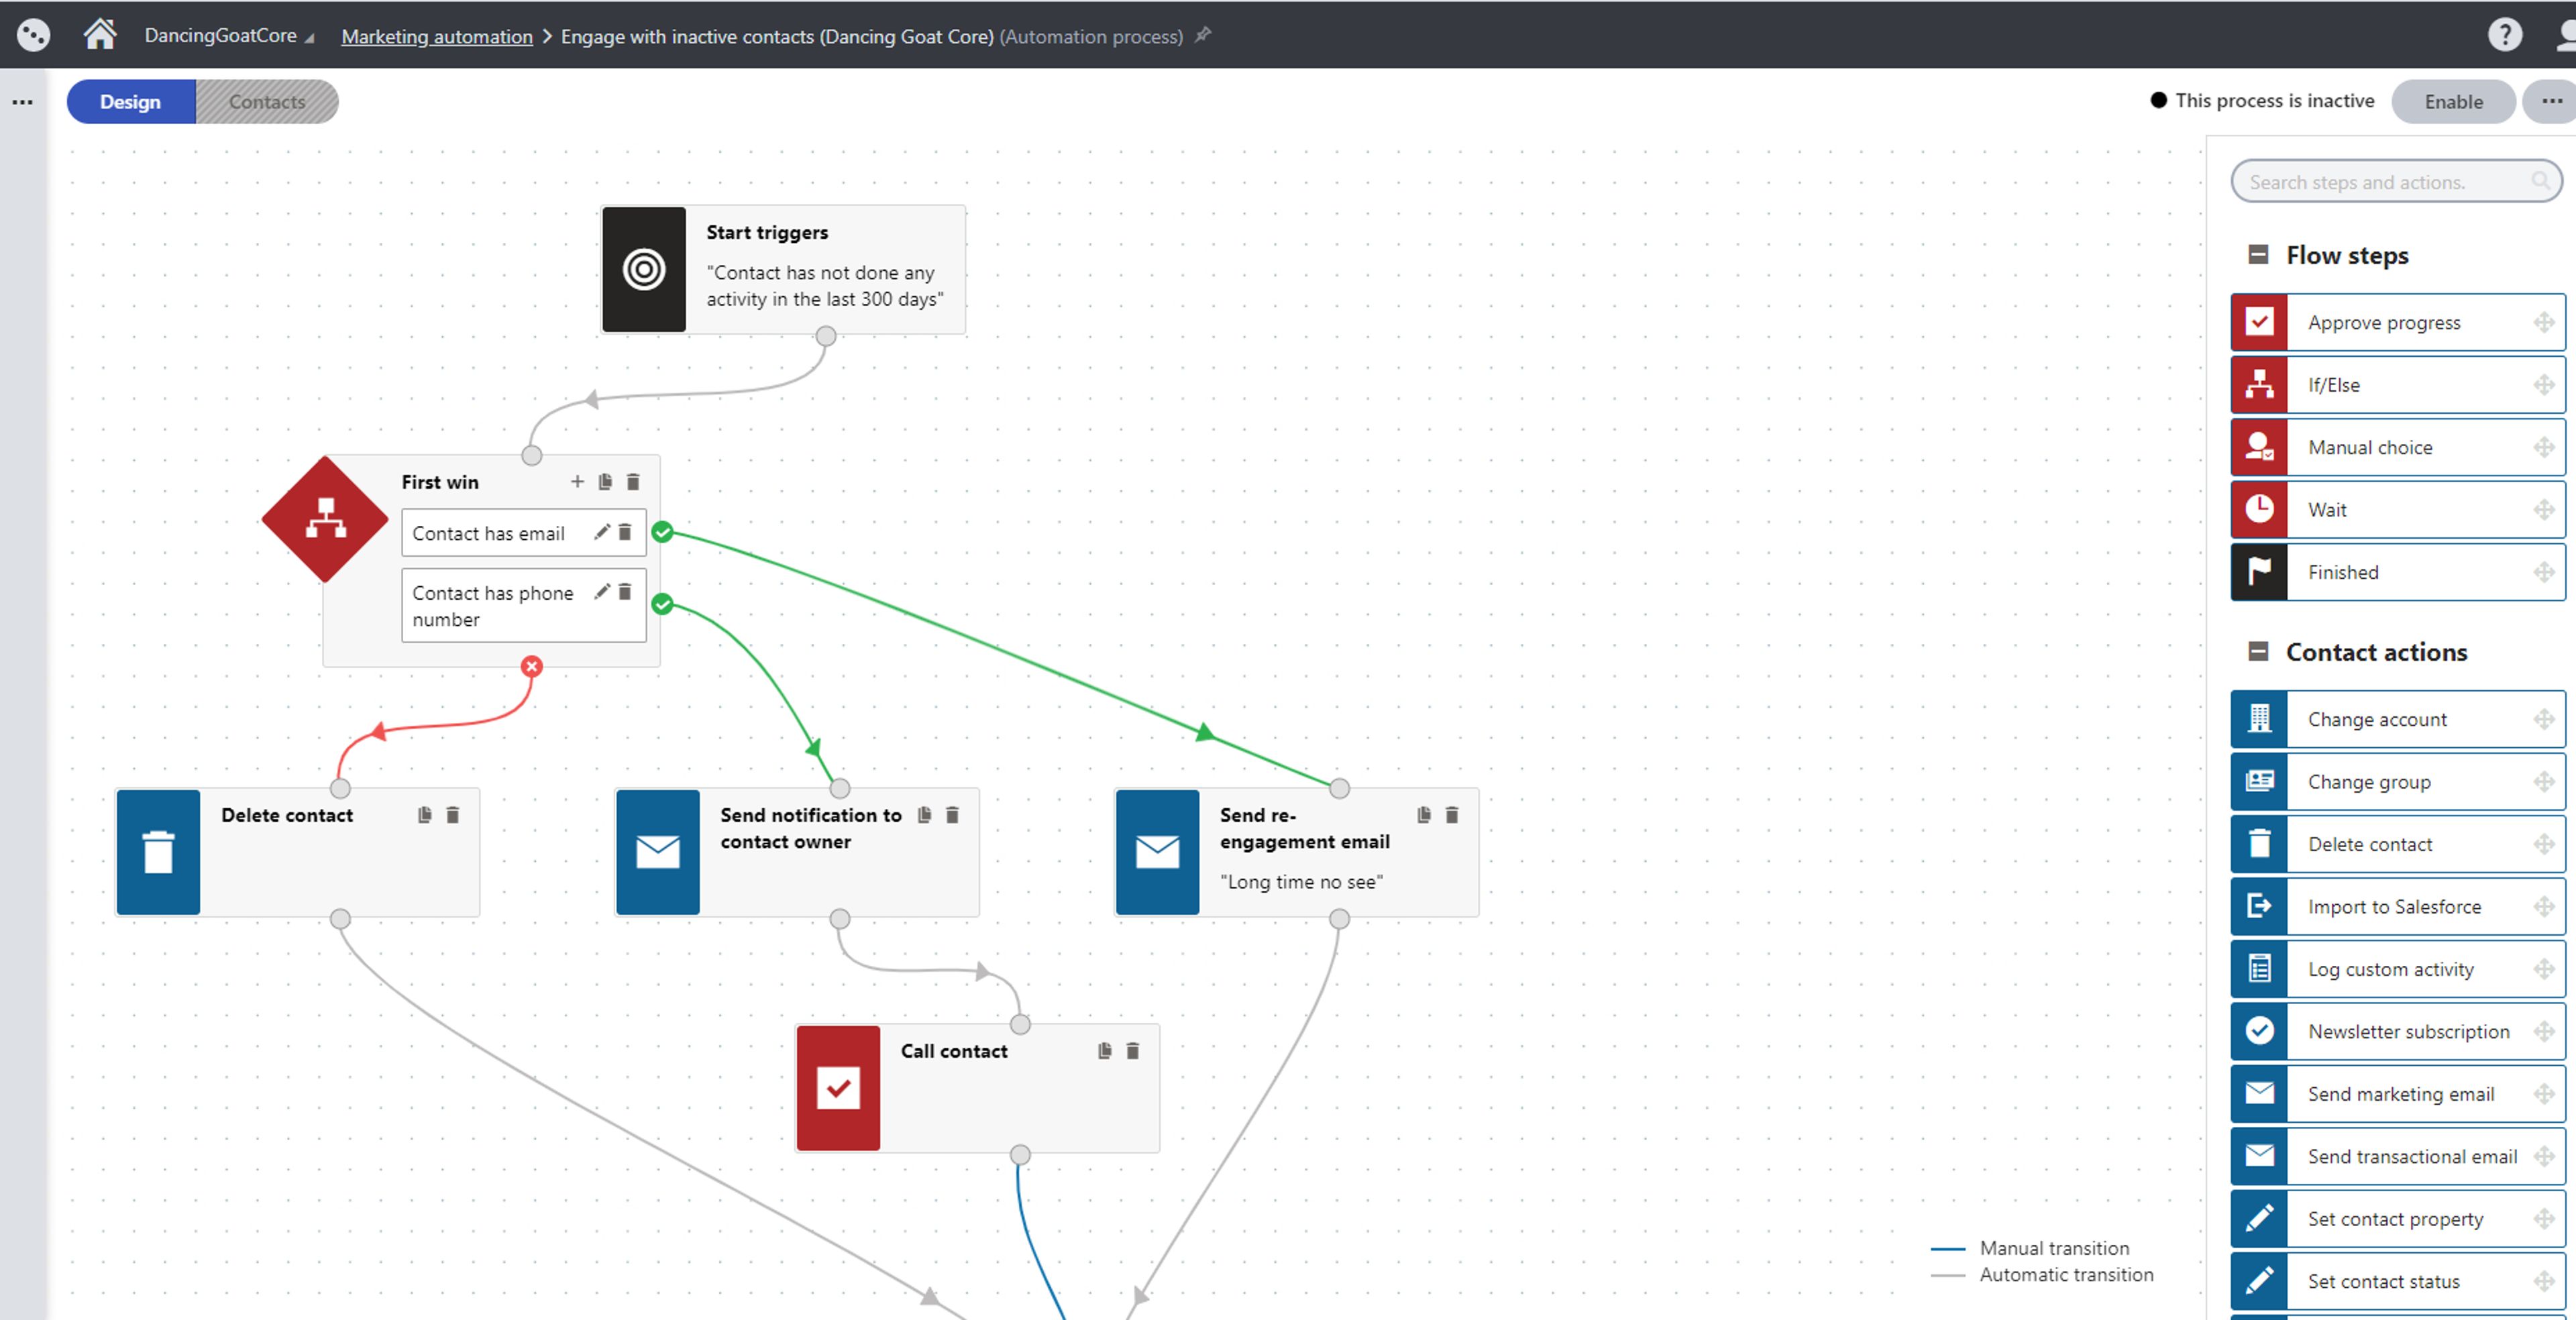Click the Enable button
This screenshot has width=2576, height=1320.
tap(2453, 101)
